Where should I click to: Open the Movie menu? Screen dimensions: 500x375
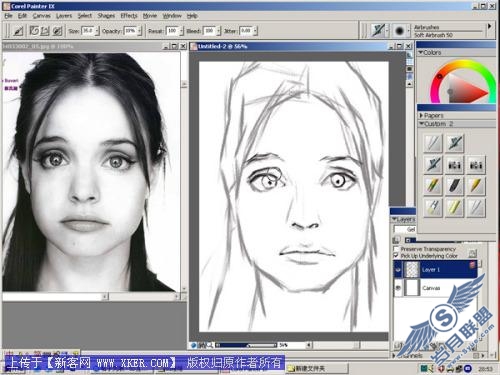[150, 16]
